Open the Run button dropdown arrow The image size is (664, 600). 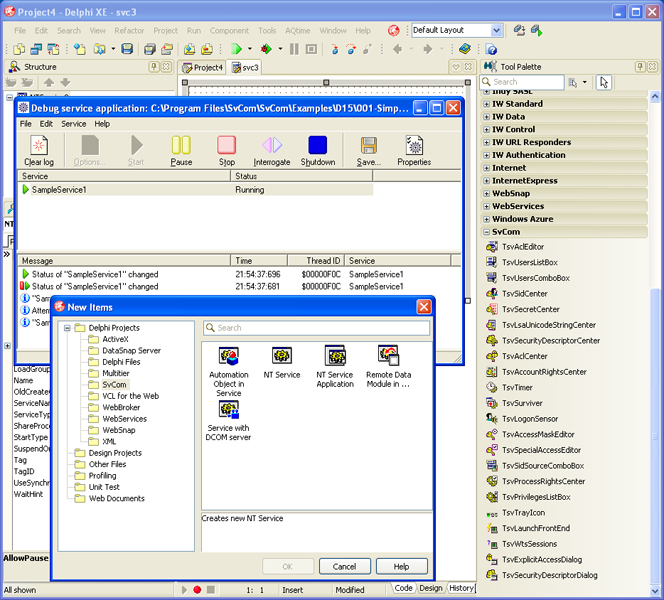tap(249, 49)
